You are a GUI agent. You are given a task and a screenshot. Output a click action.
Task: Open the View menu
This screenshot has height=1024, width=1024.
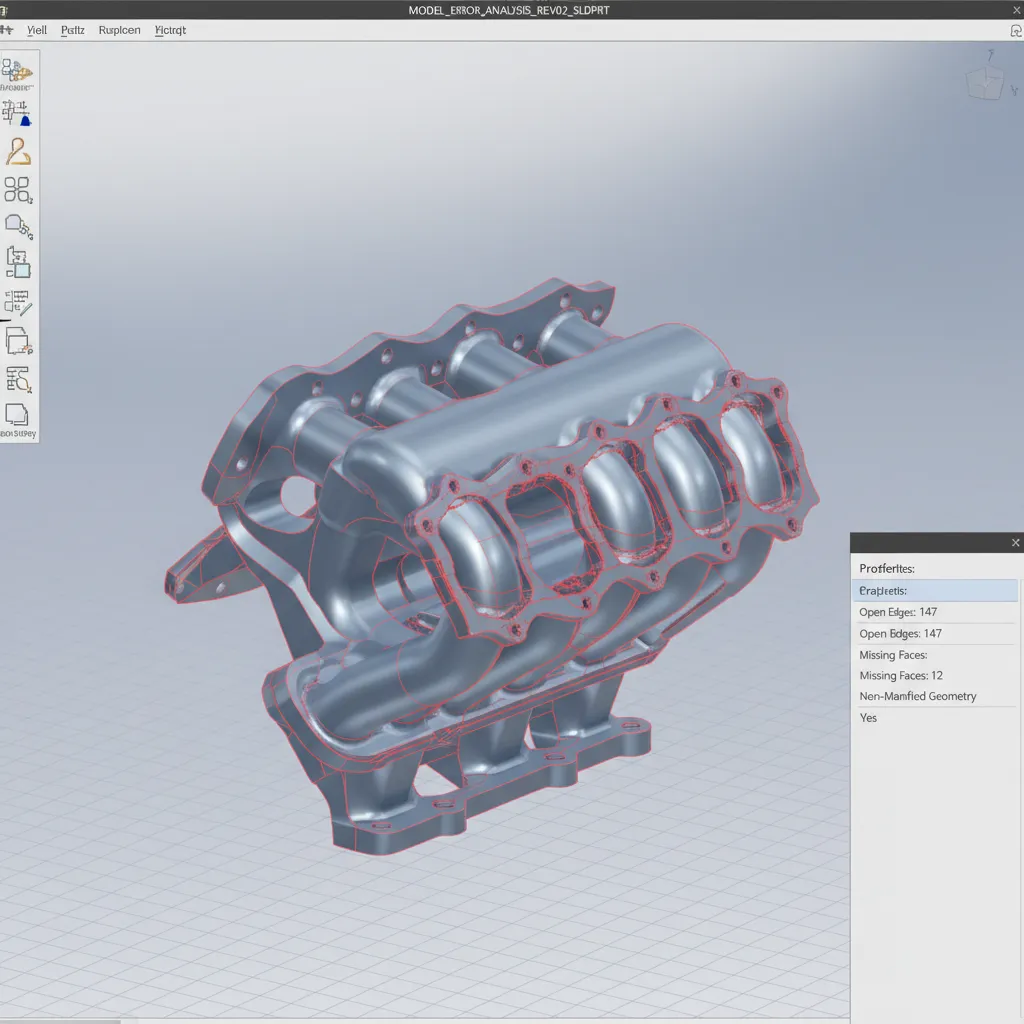click(36, 30)
